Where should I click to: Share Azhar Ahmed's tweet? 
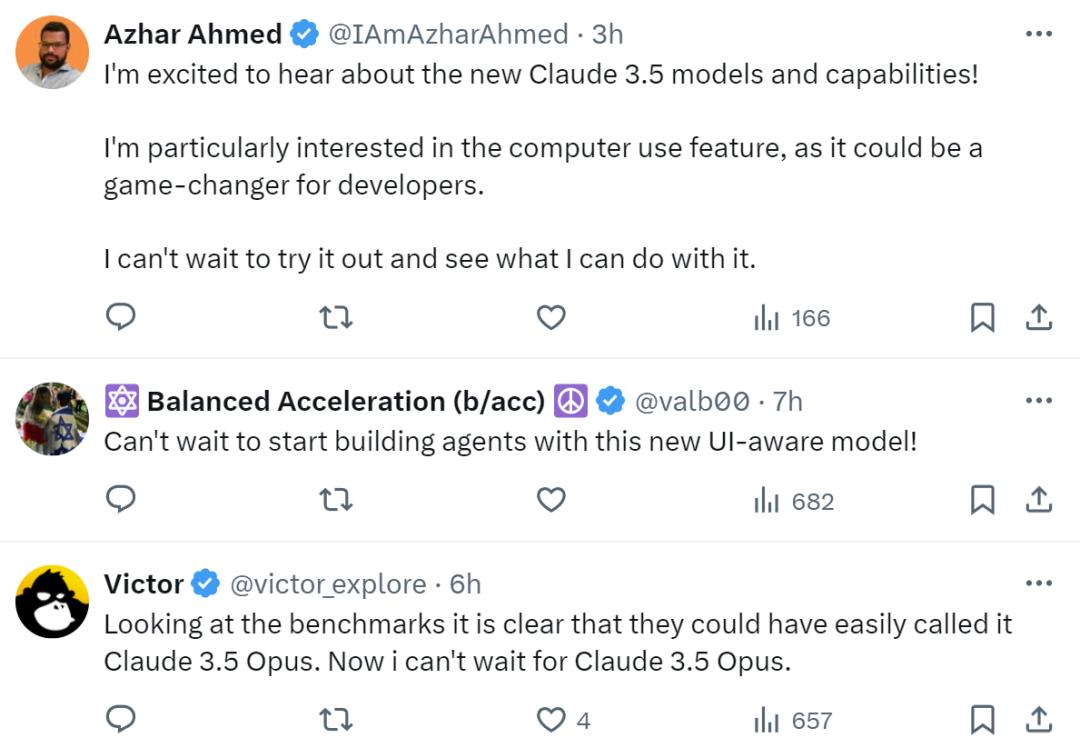[x=1039, y=318]
